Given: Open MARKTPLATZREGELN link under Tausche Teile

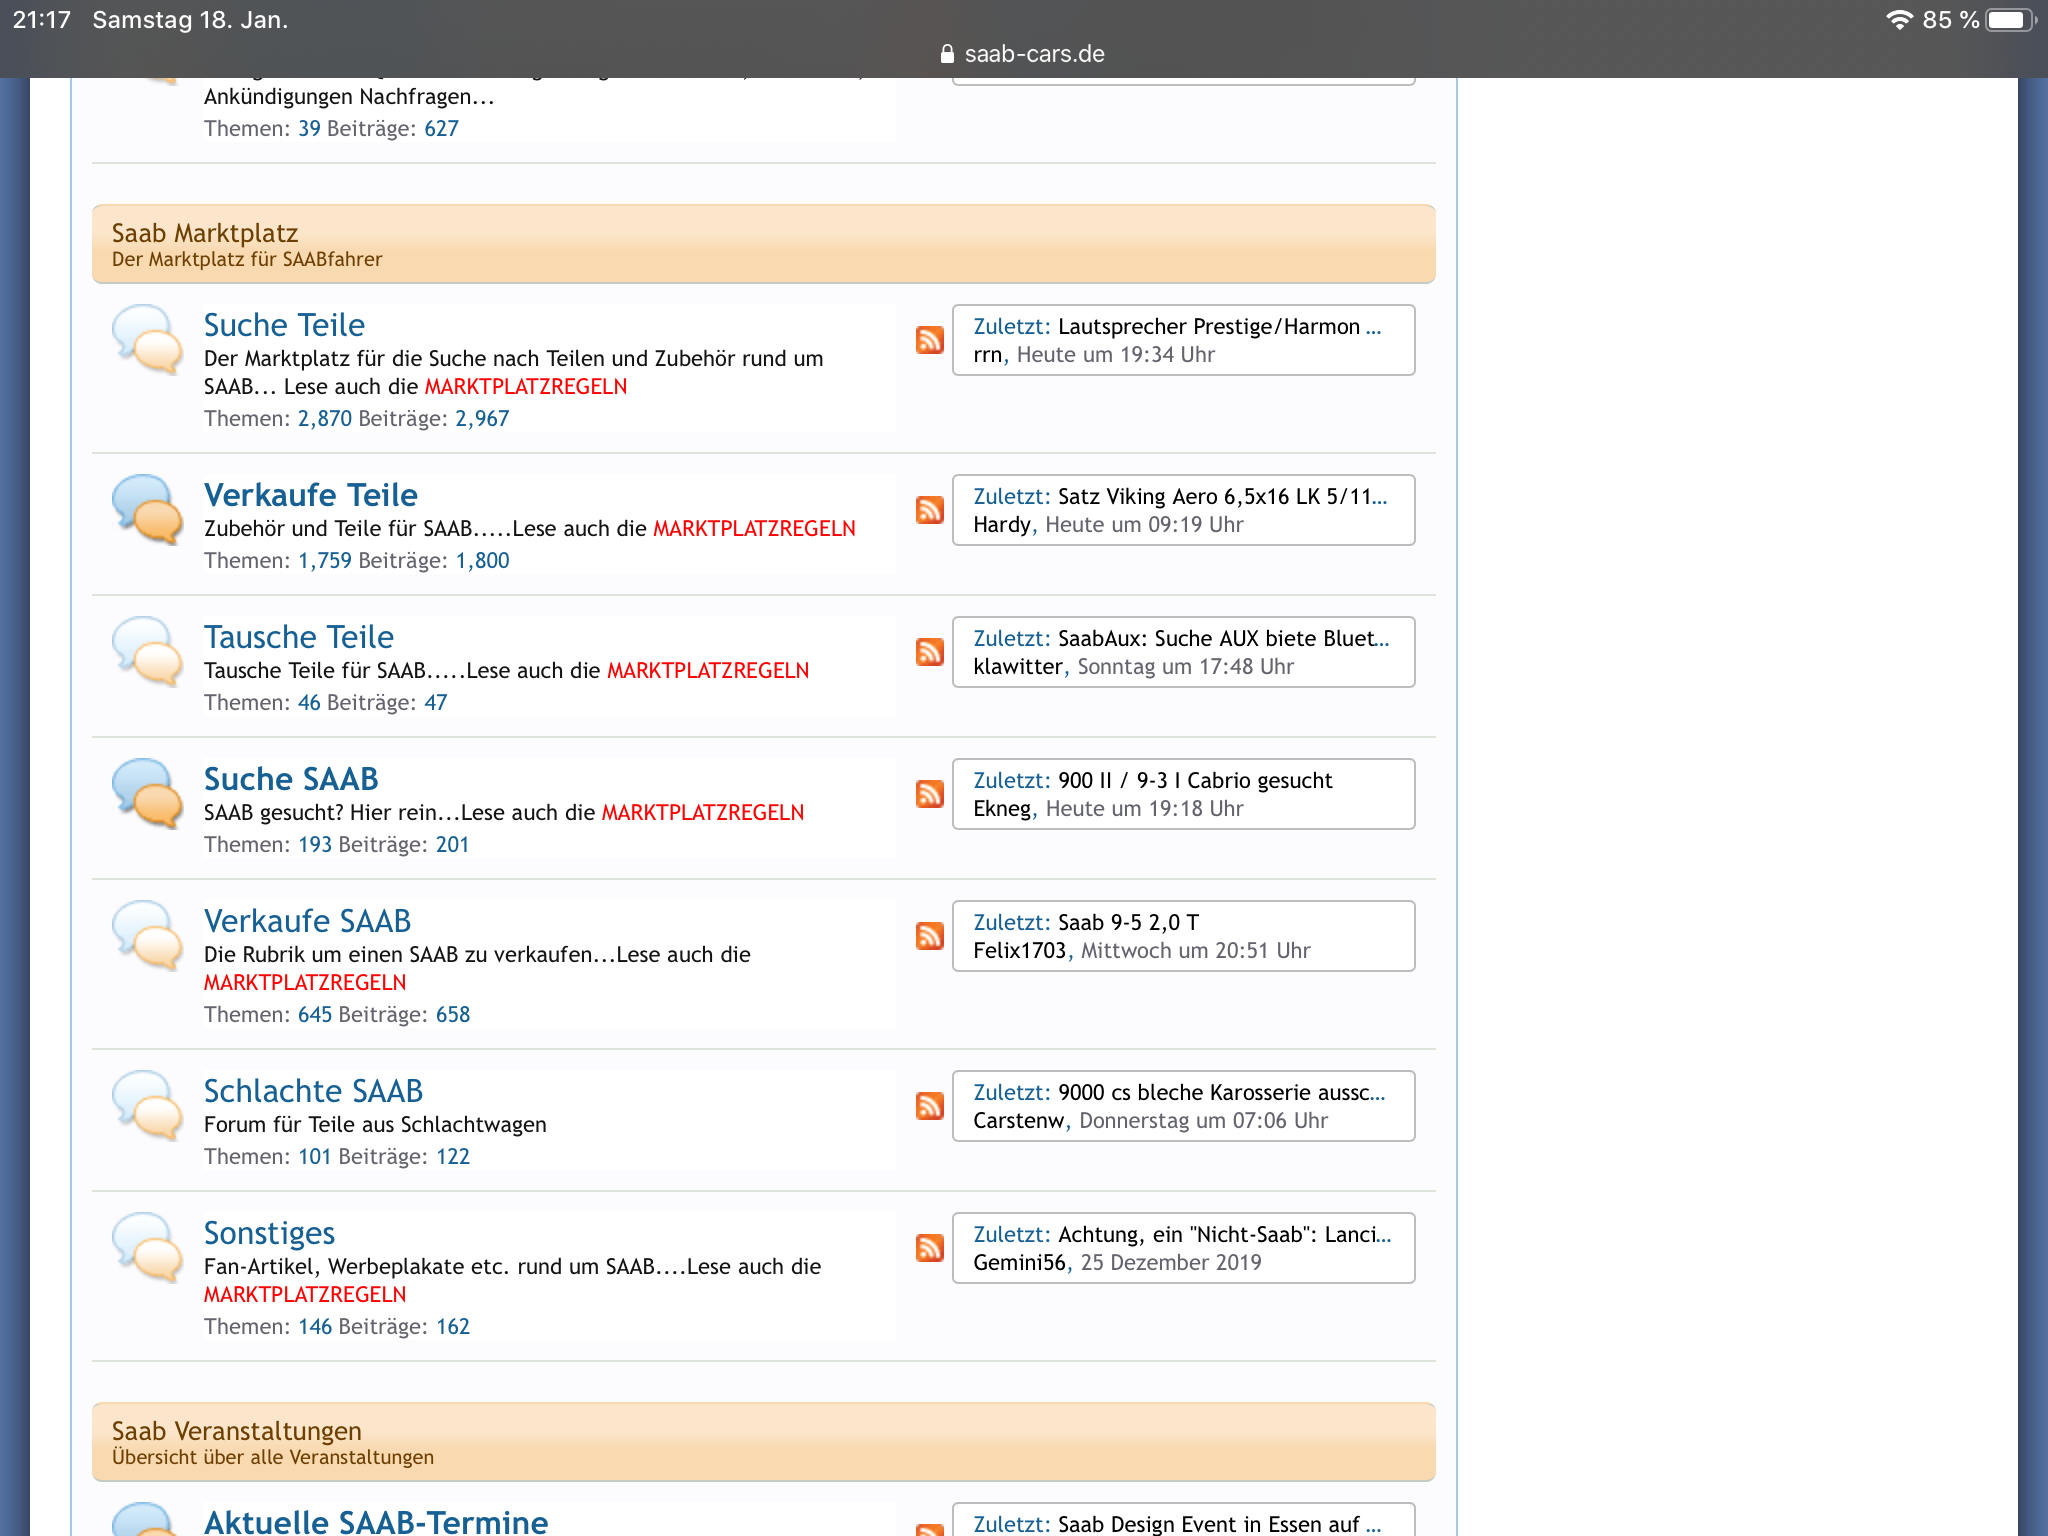Looking at the screenshot, I should tap(708, 671).
